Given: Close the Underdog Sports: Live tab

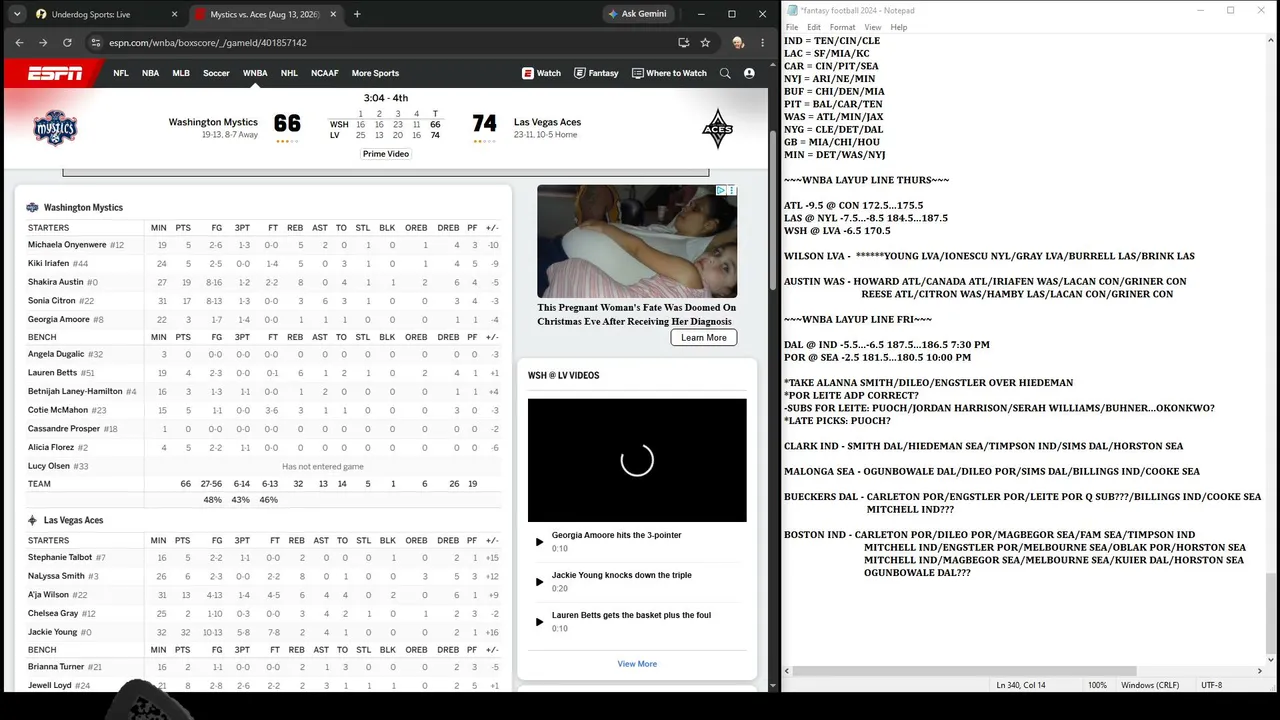Looking at the screenshot, I should pos(175,14).
